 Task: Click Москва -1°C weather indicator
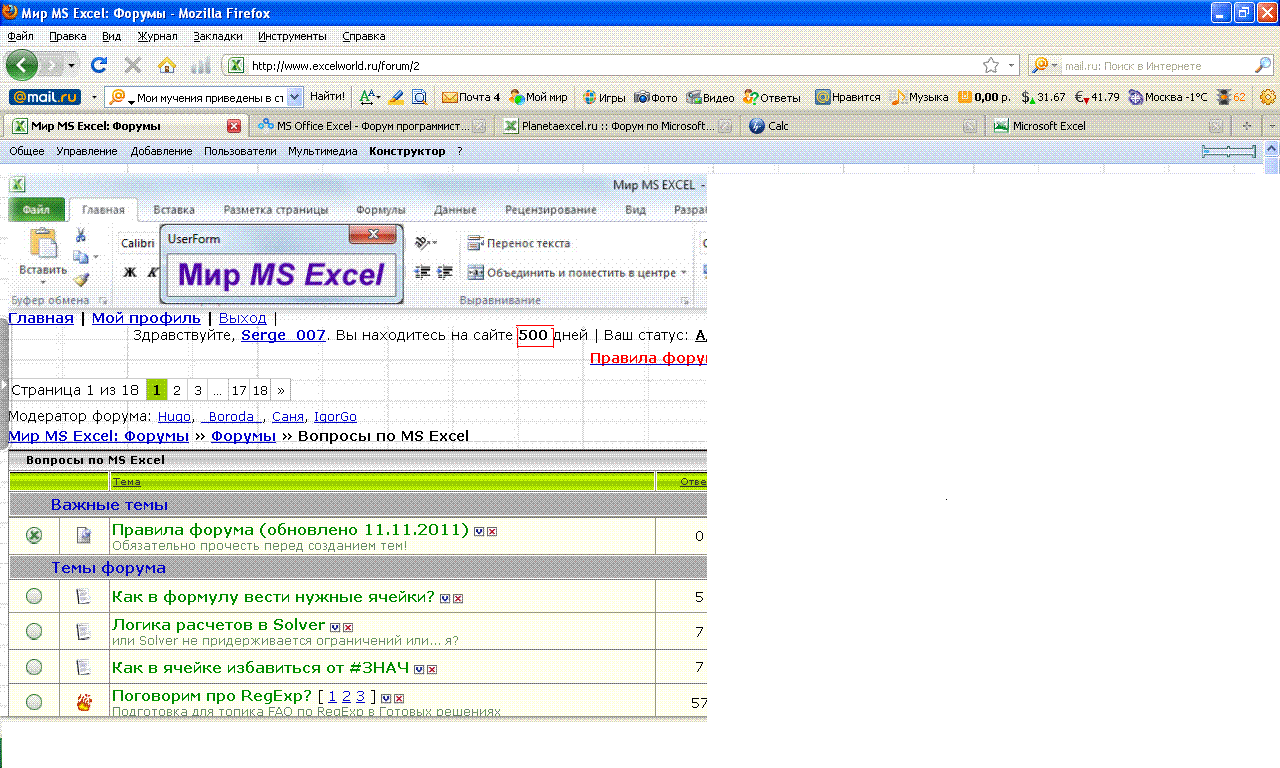click(1167, 97)
